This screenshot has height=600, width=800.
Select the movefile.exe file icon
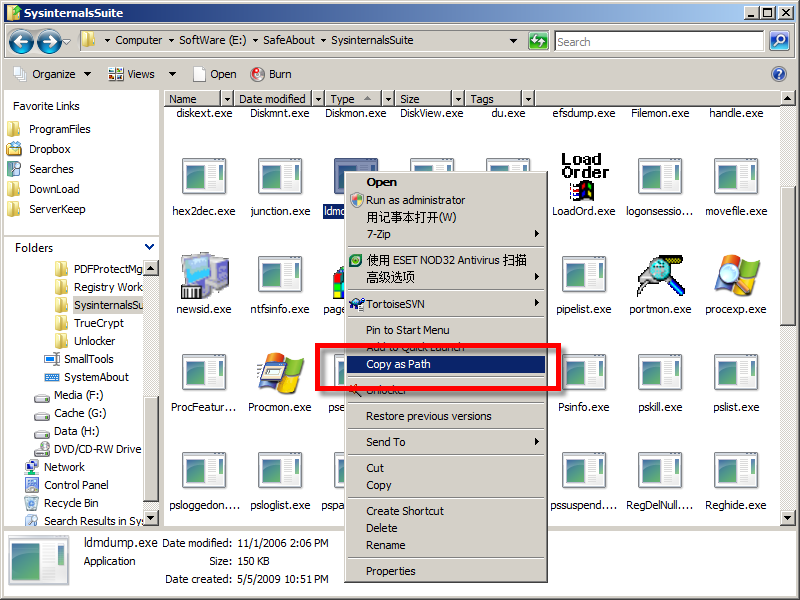coord(736,176)
